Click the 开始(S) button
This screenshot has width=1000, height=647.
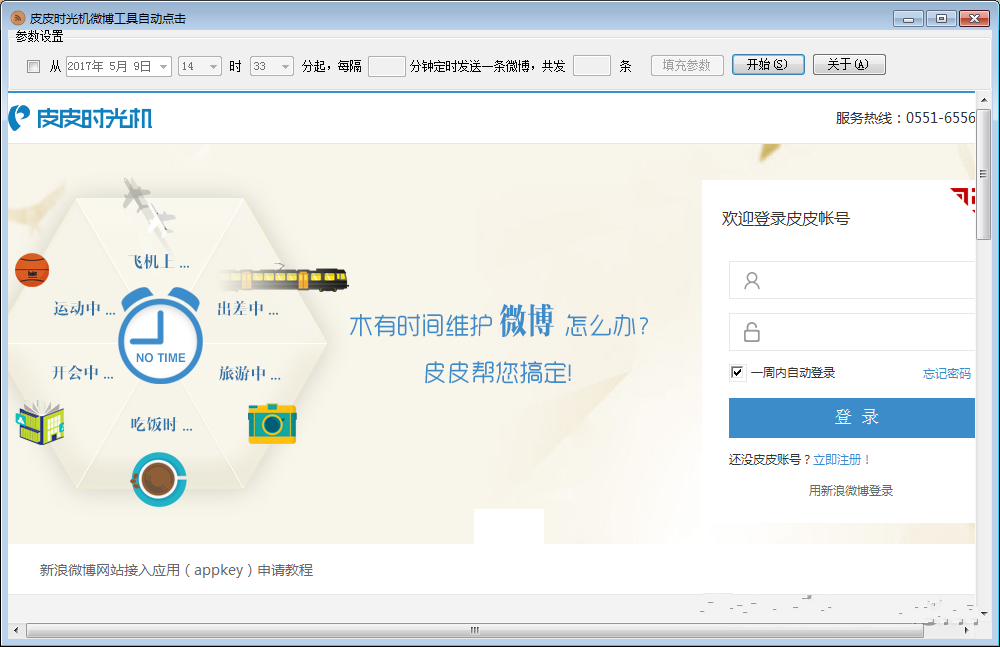[x=768, y=64]
